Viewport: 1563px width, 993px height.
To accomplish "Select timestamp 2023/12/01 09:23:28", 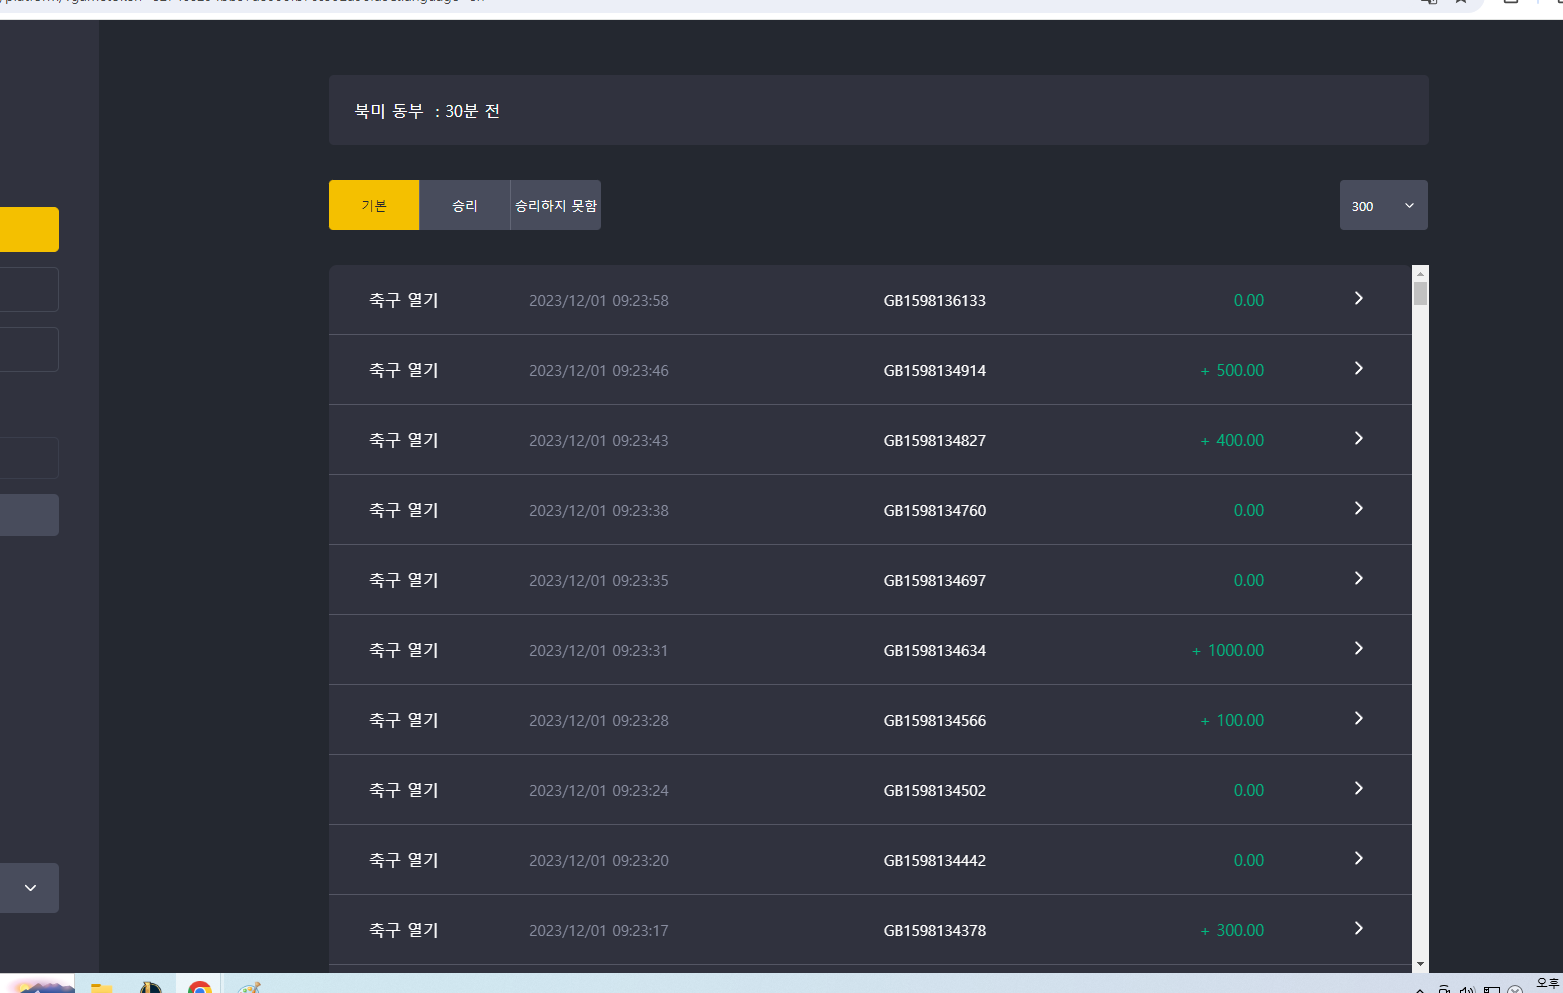I will tap(599, 720).
